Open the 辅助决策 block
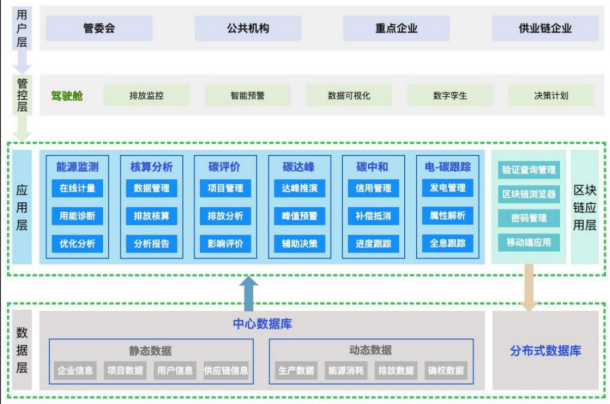This screenshot has width=610, height=404. (300, 244)
